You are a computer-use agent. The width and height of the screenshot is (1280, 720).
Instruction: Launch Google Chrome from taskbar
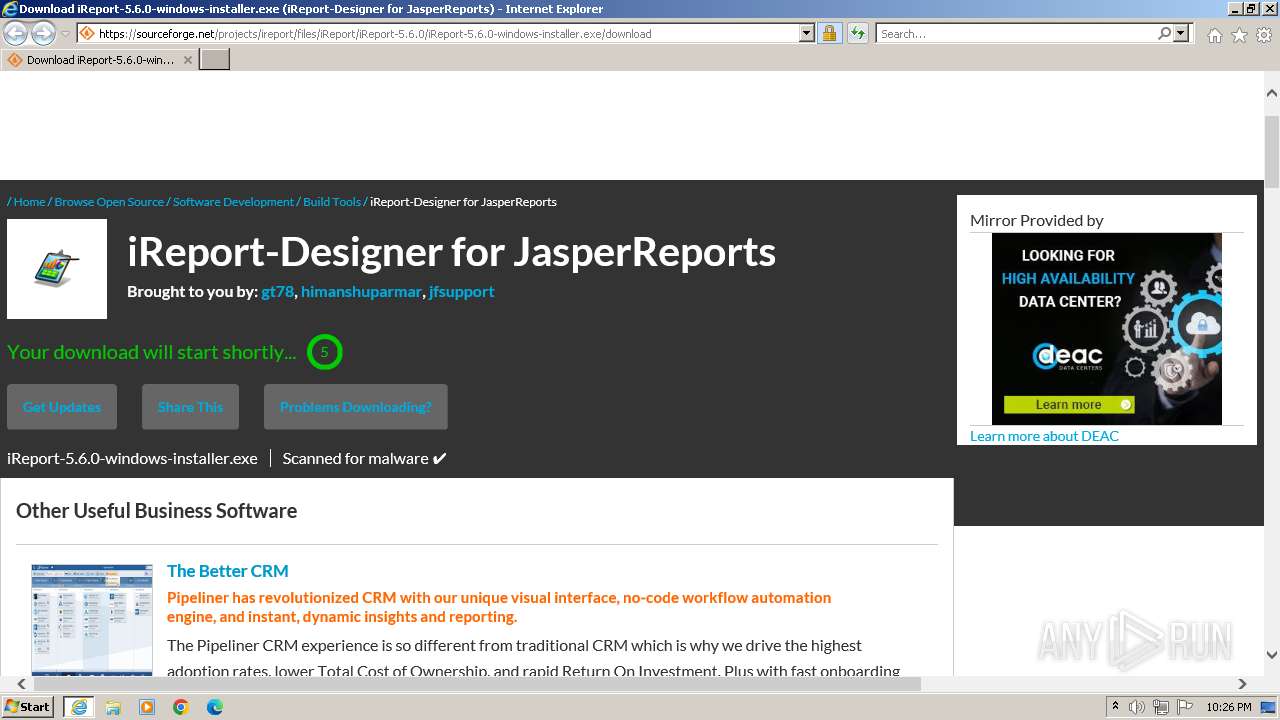coord(181,707)
